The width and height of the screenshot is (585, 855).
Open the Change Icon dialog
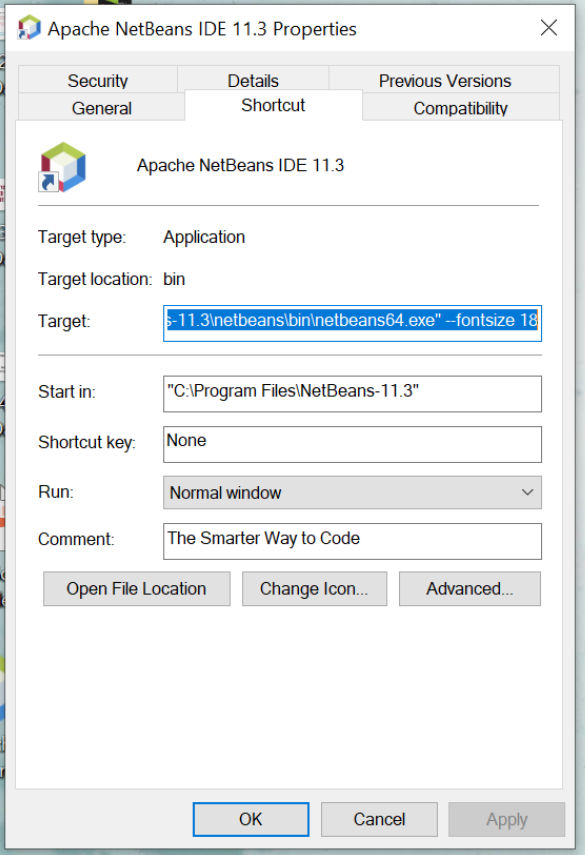[x=315, y=589]
